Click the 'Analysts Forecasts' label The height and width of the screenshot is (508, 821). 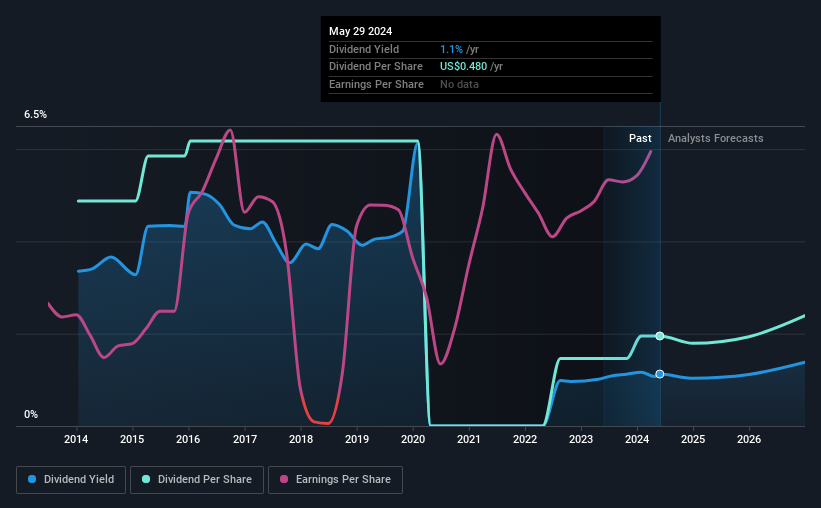click(715, 138)
